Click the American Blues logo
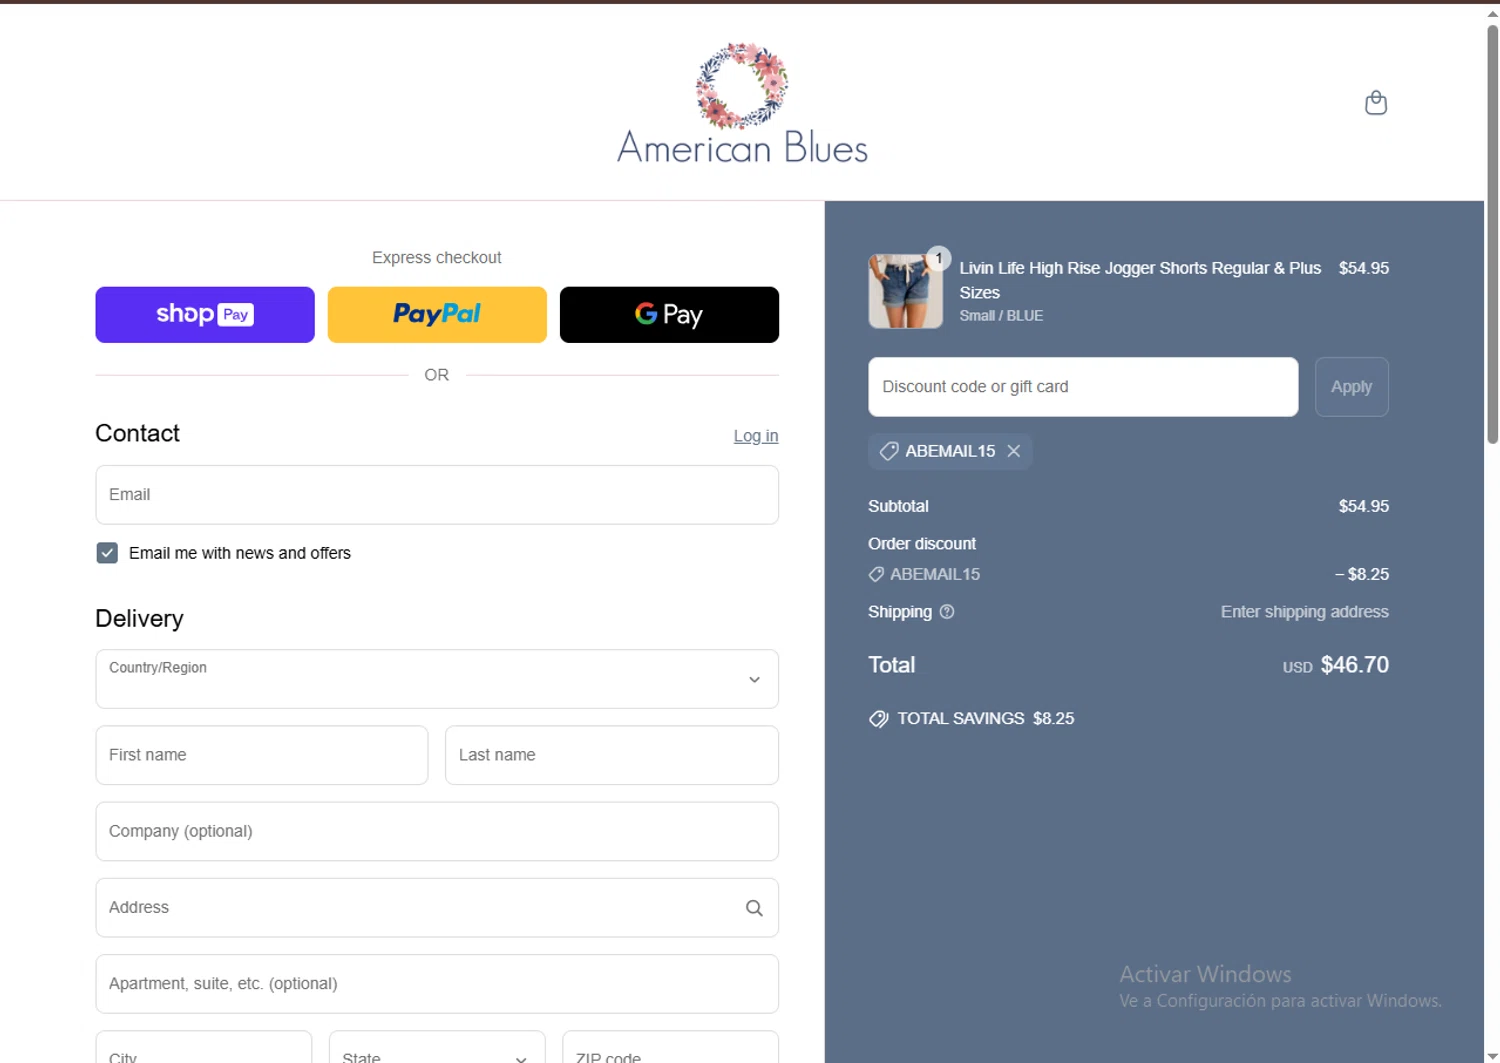1500x1063 pixels. coord(742,104)
